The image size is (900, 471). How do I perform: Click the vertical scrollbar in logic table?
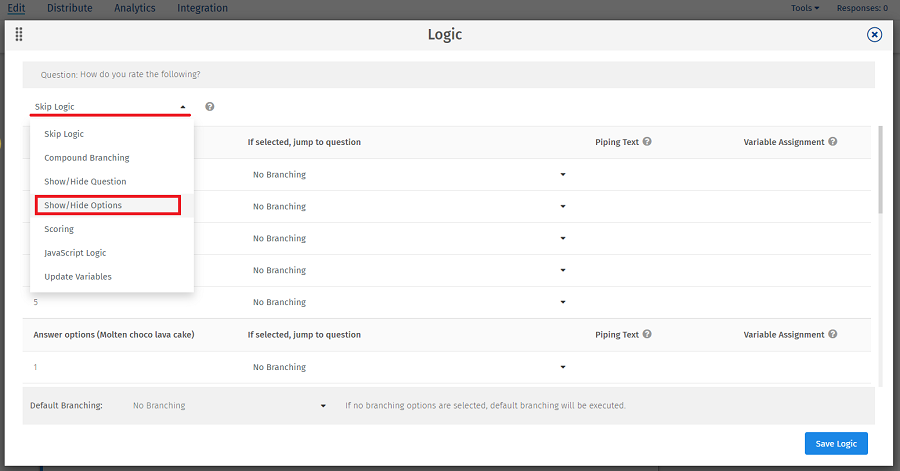click(x=880, y=170)
